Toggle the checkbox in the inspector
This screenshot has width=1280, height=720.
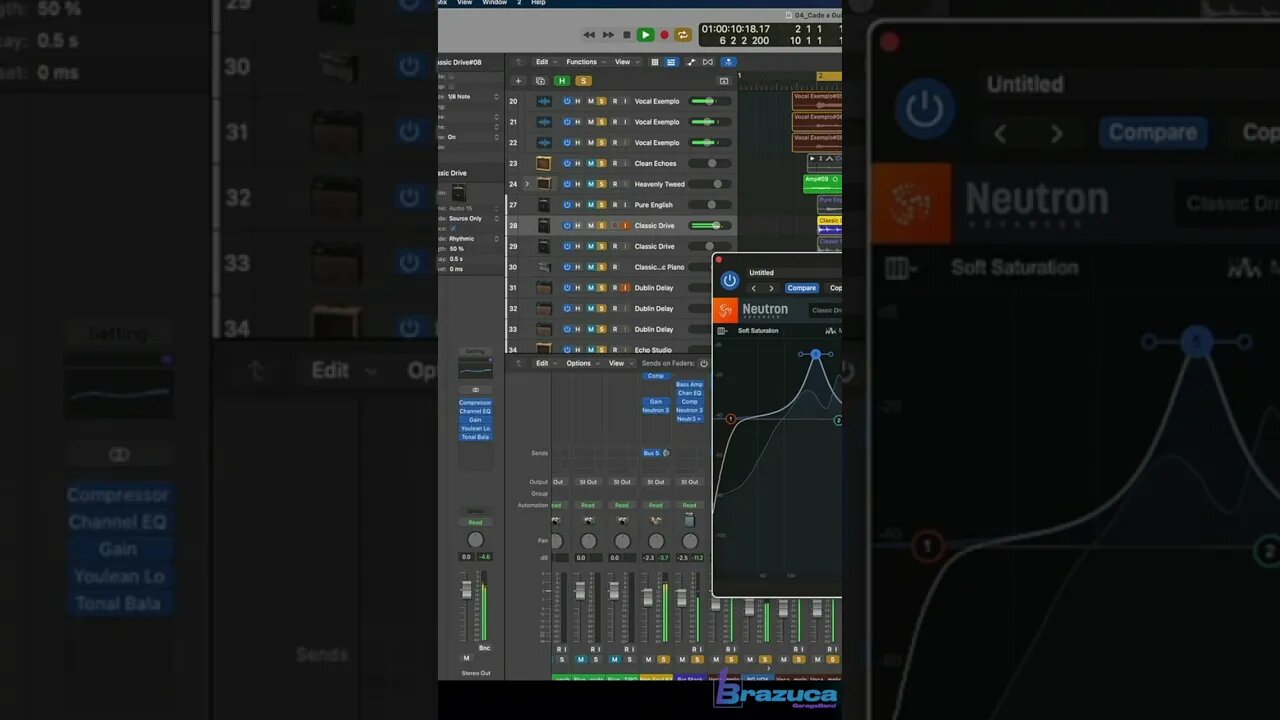pyautogui.click(x=452, y=228)
